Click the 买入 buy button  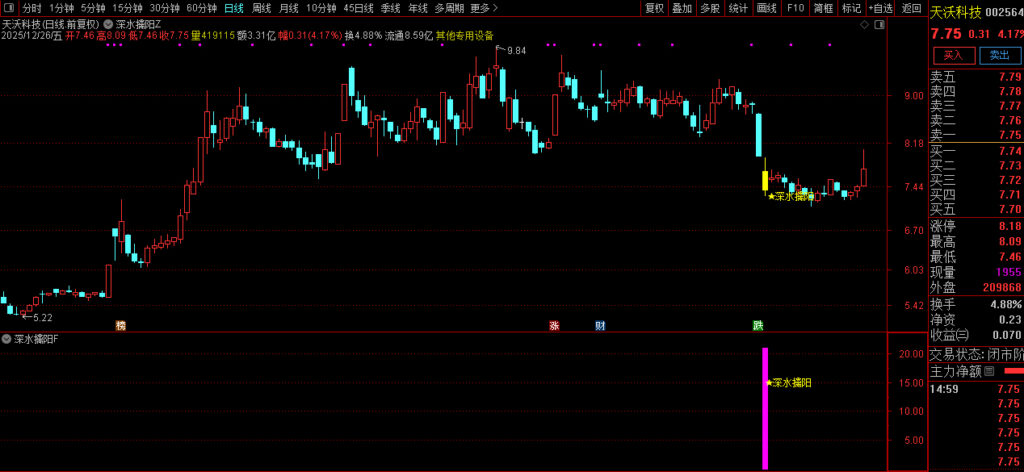coord(953,55)
